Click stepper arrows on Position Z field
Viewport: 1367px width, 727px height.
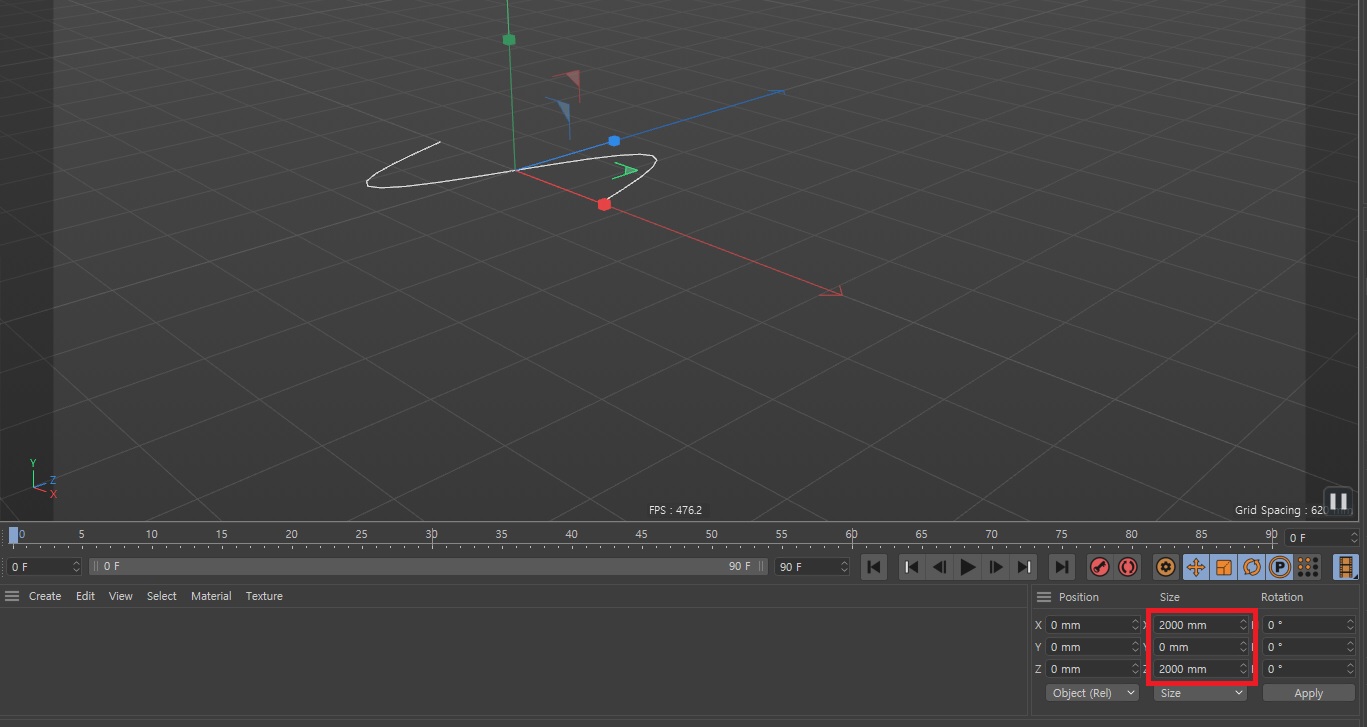[1135, 669]
